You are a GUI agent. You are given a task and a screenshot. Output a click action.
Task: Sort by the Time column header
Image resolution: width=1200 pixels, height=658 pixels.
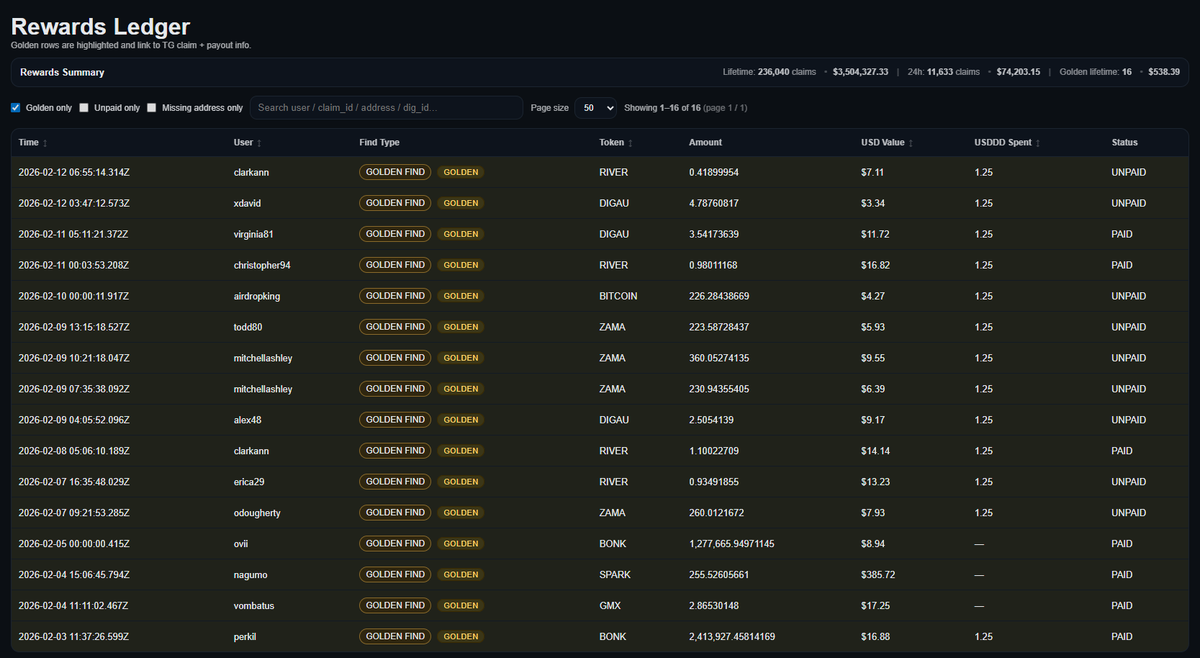(32, 143)
